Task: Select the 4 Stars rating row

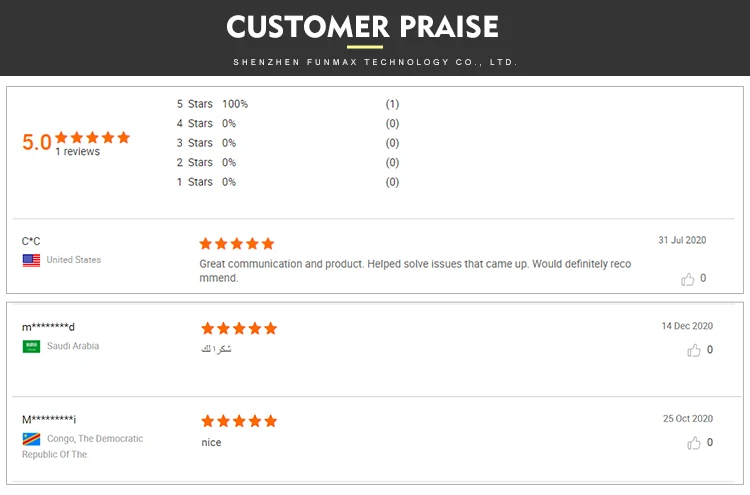Action: click(287, 124)
